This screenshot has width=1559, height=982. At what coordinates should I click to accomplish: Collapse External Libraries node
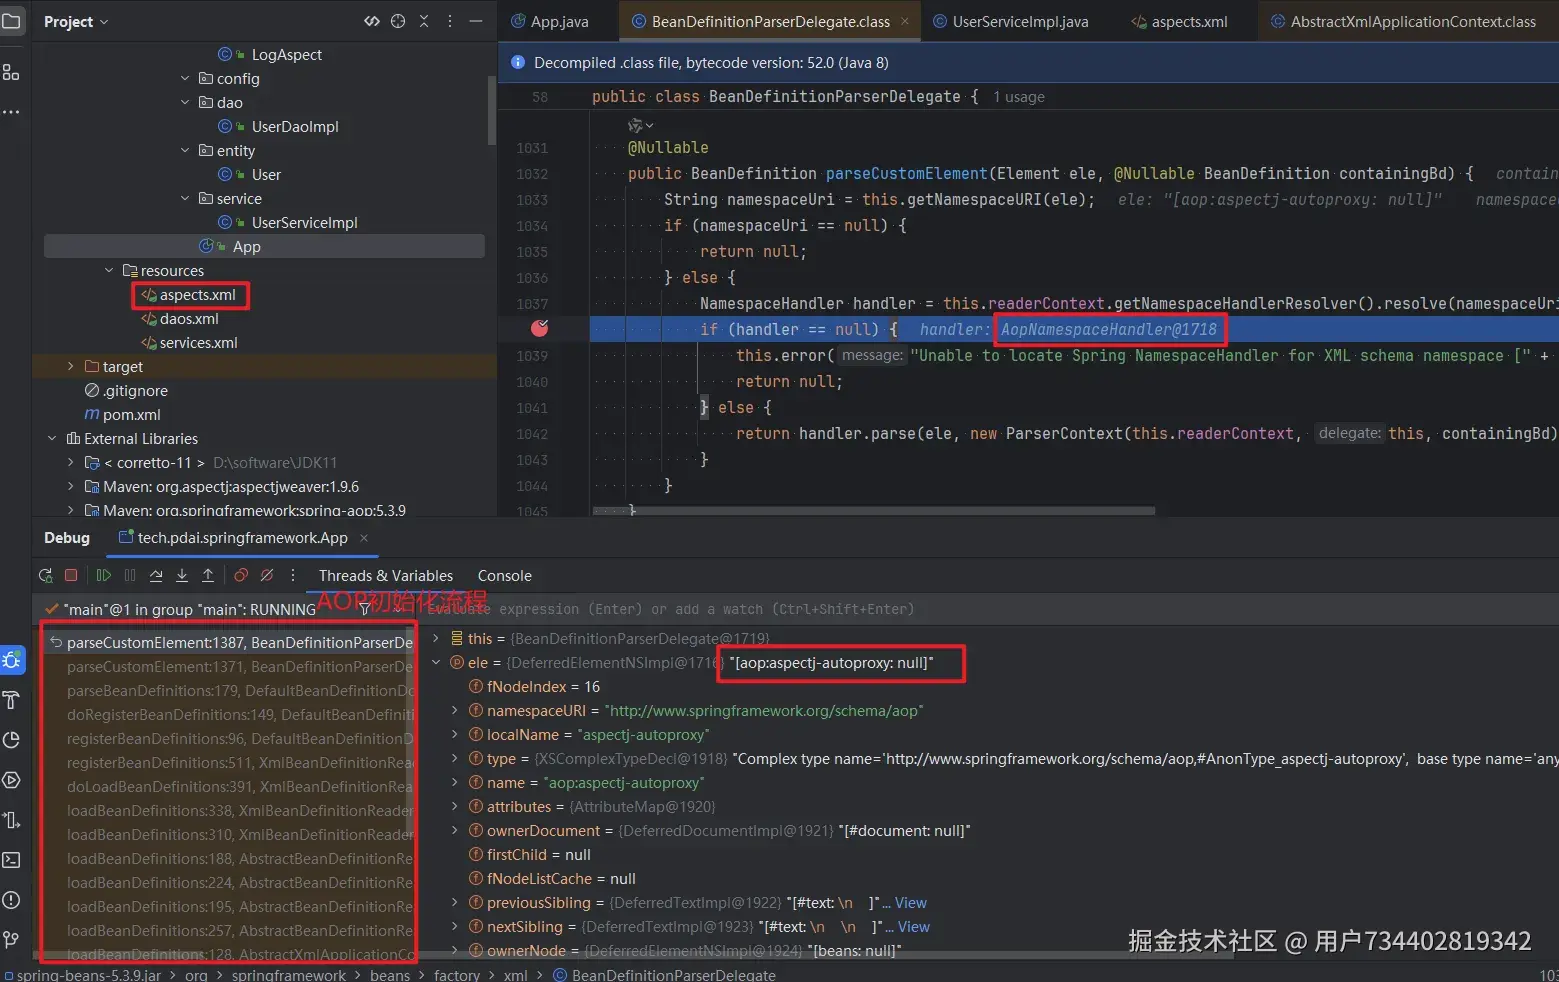(x=52, y=438)
